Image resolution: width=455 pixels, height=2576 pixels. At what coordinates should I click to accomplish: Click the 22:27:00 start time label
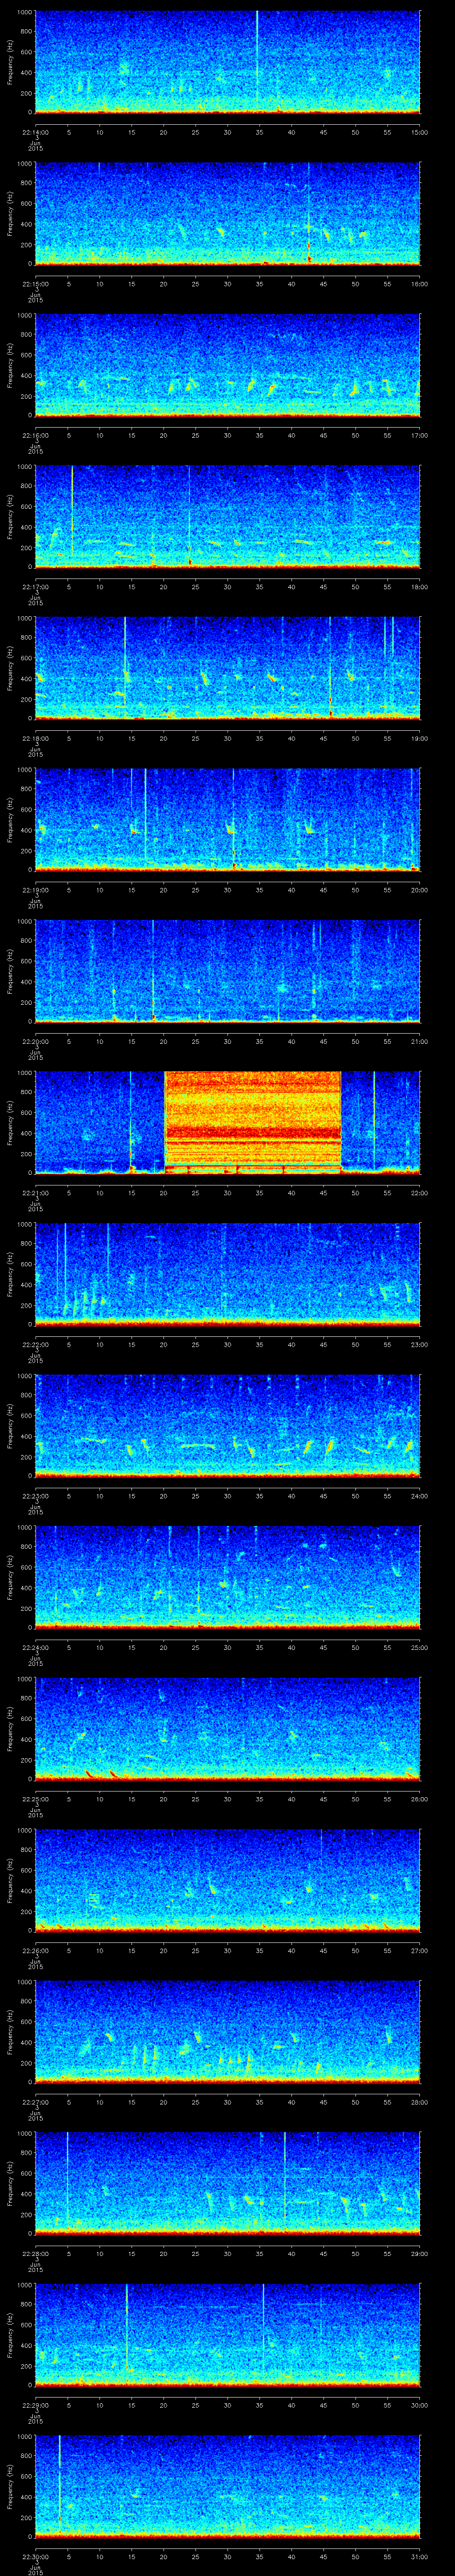[x=35, y=2101]
